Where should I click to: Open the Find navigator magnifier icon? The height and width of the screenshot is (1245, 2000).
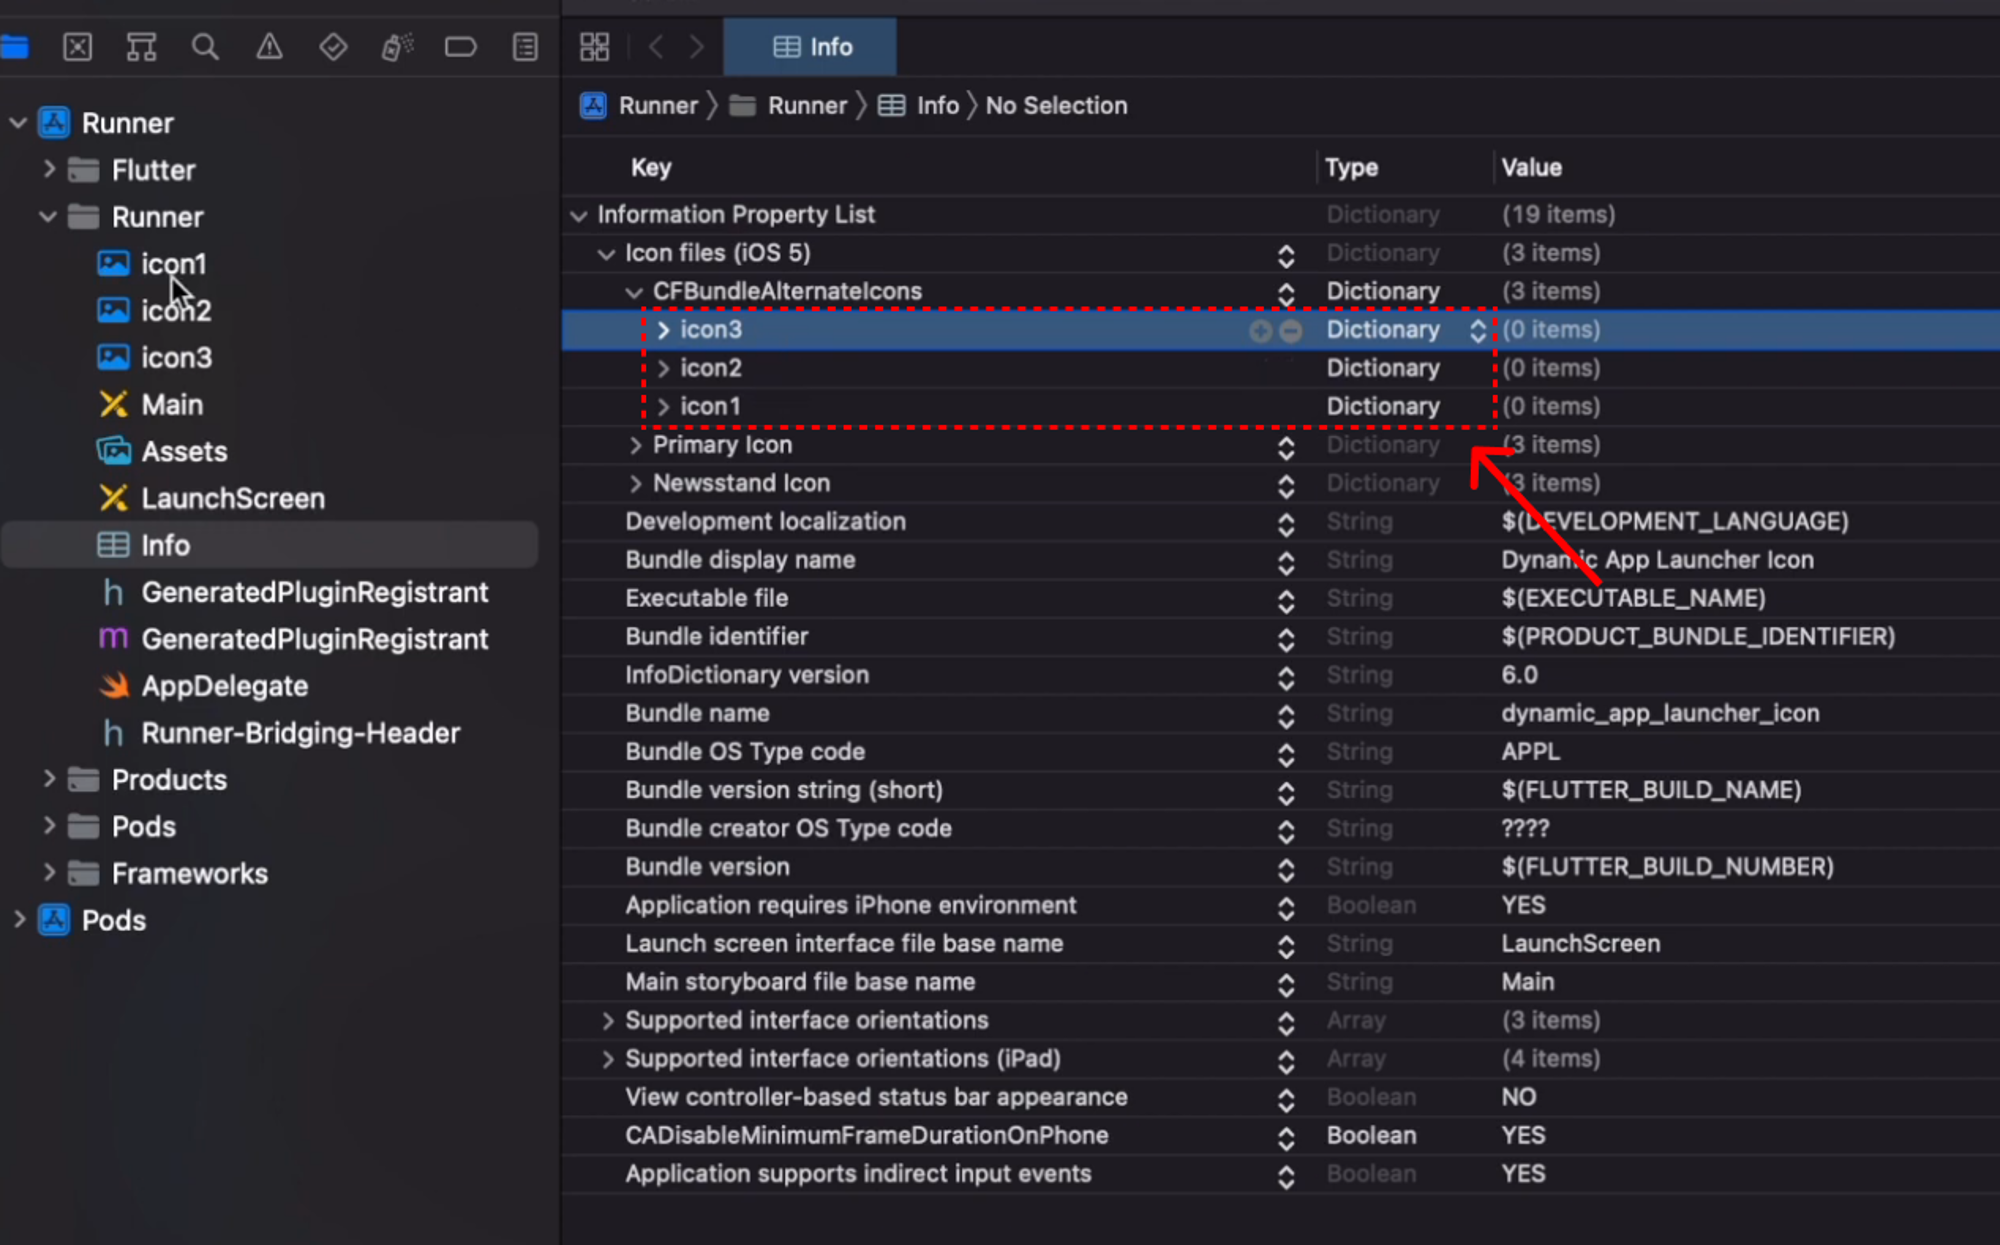click(x=205, y=47)
